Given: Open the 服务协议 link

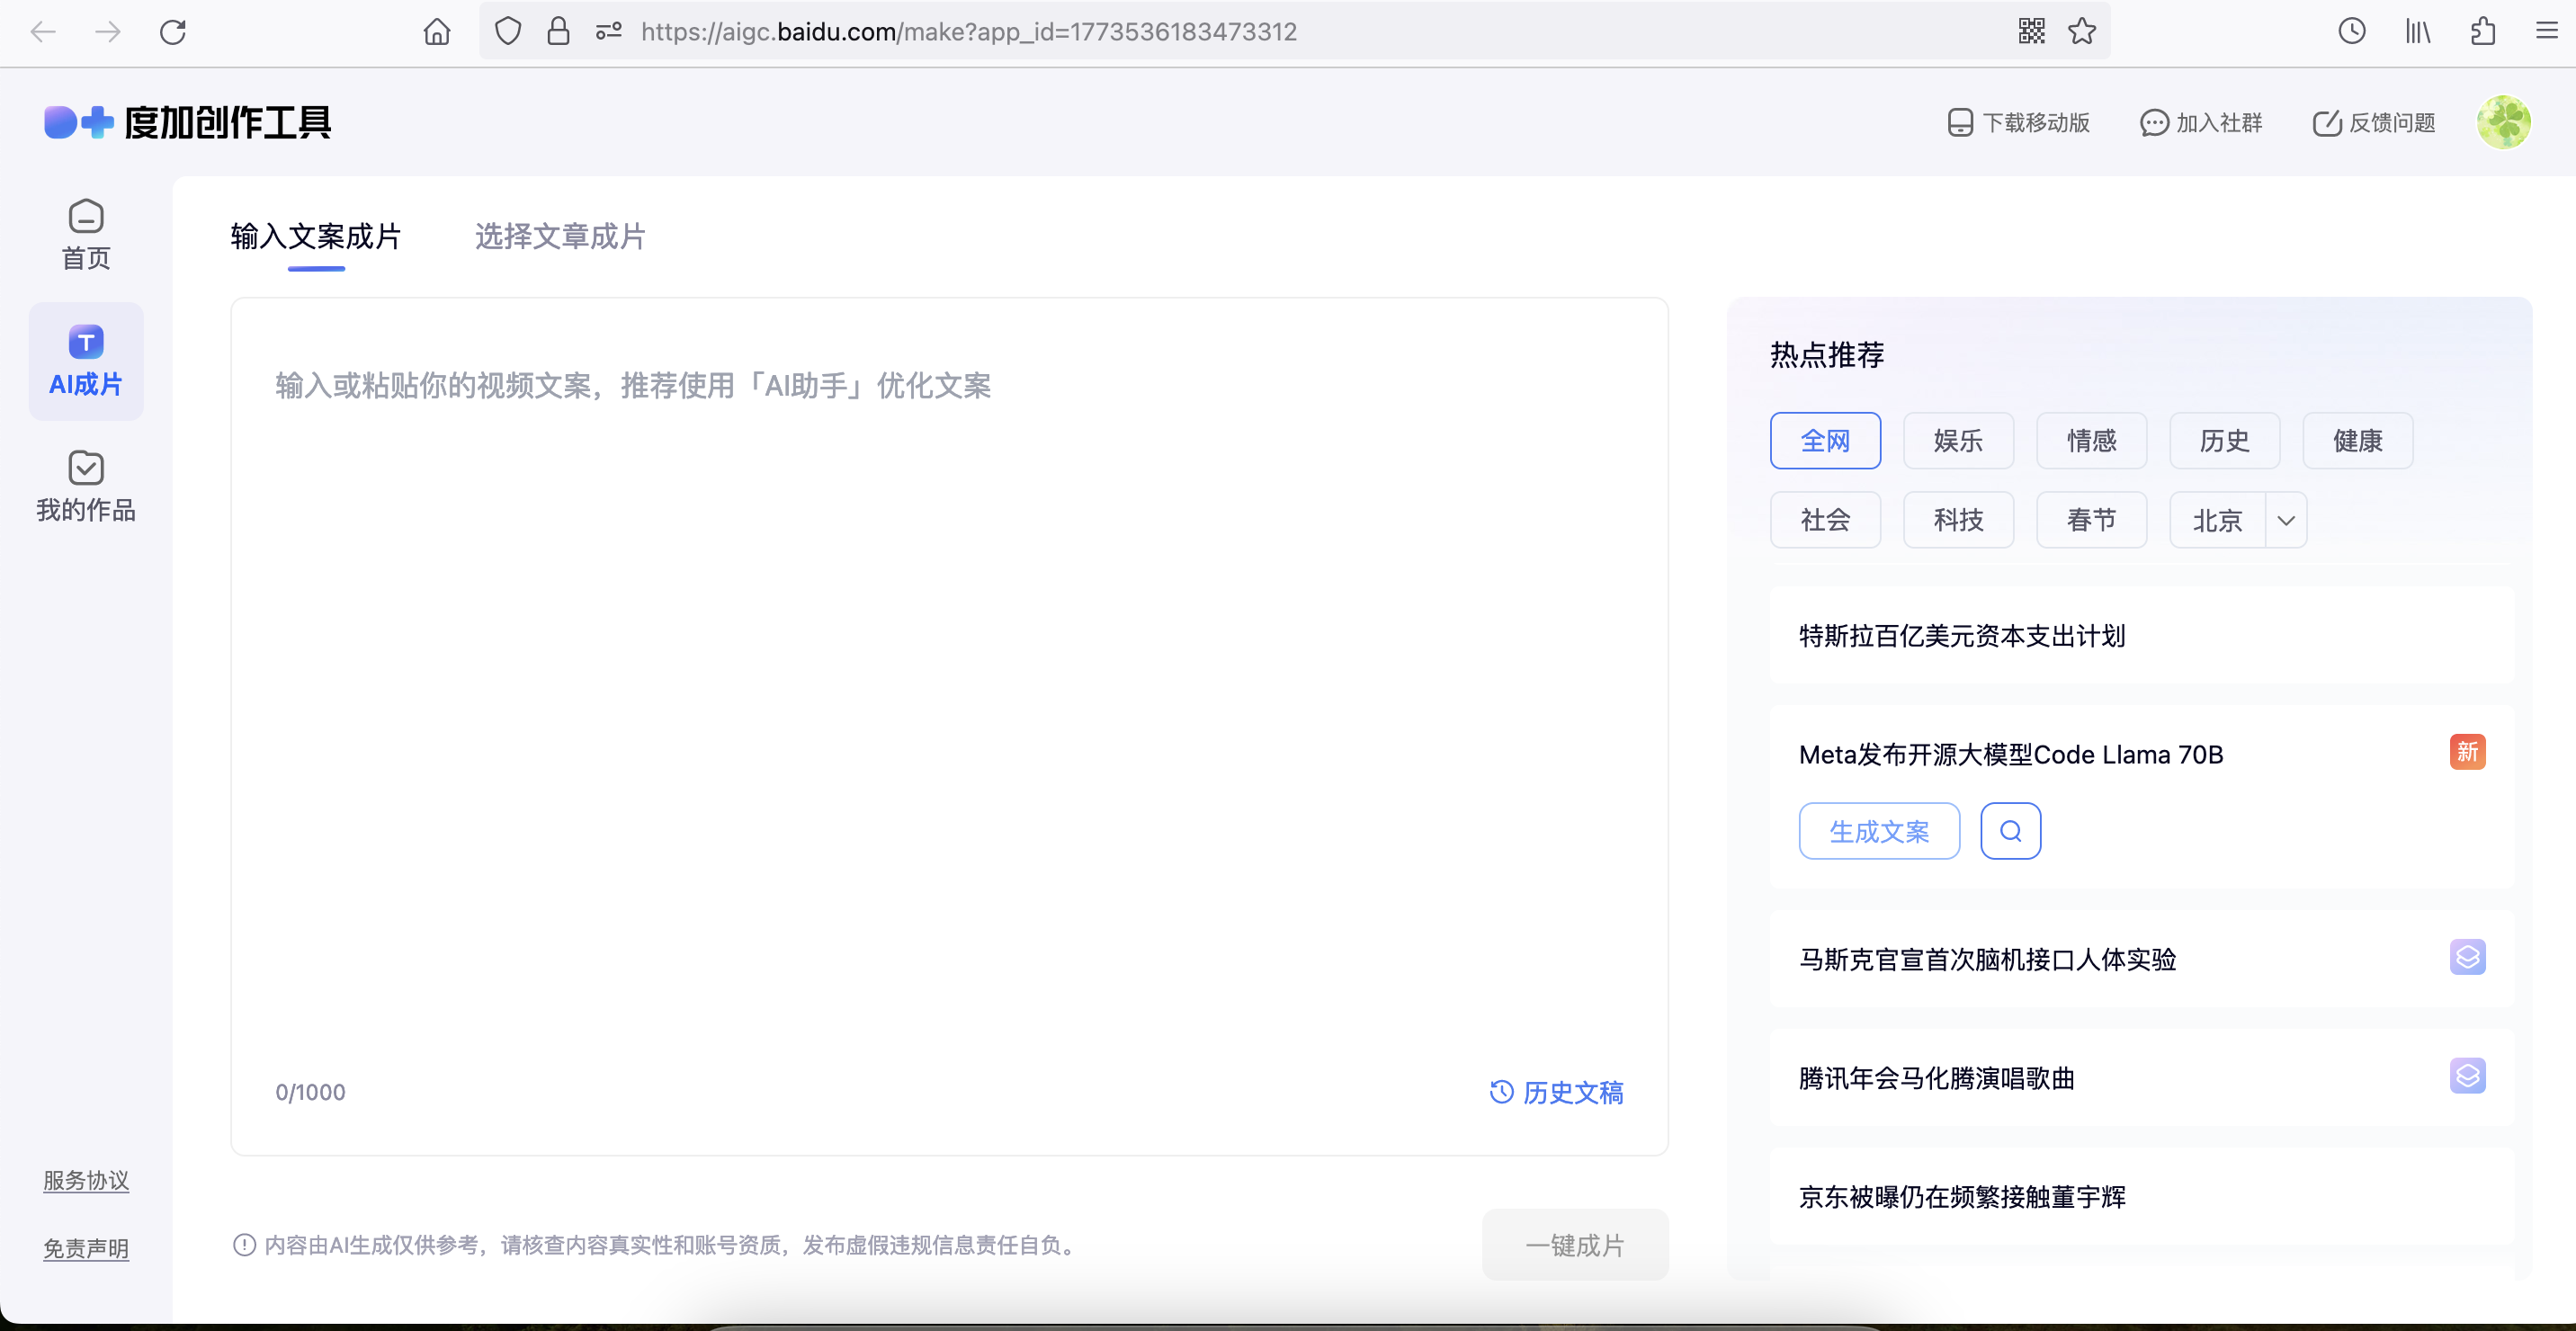Looking at the screenshot, I should pos(86,1180).
